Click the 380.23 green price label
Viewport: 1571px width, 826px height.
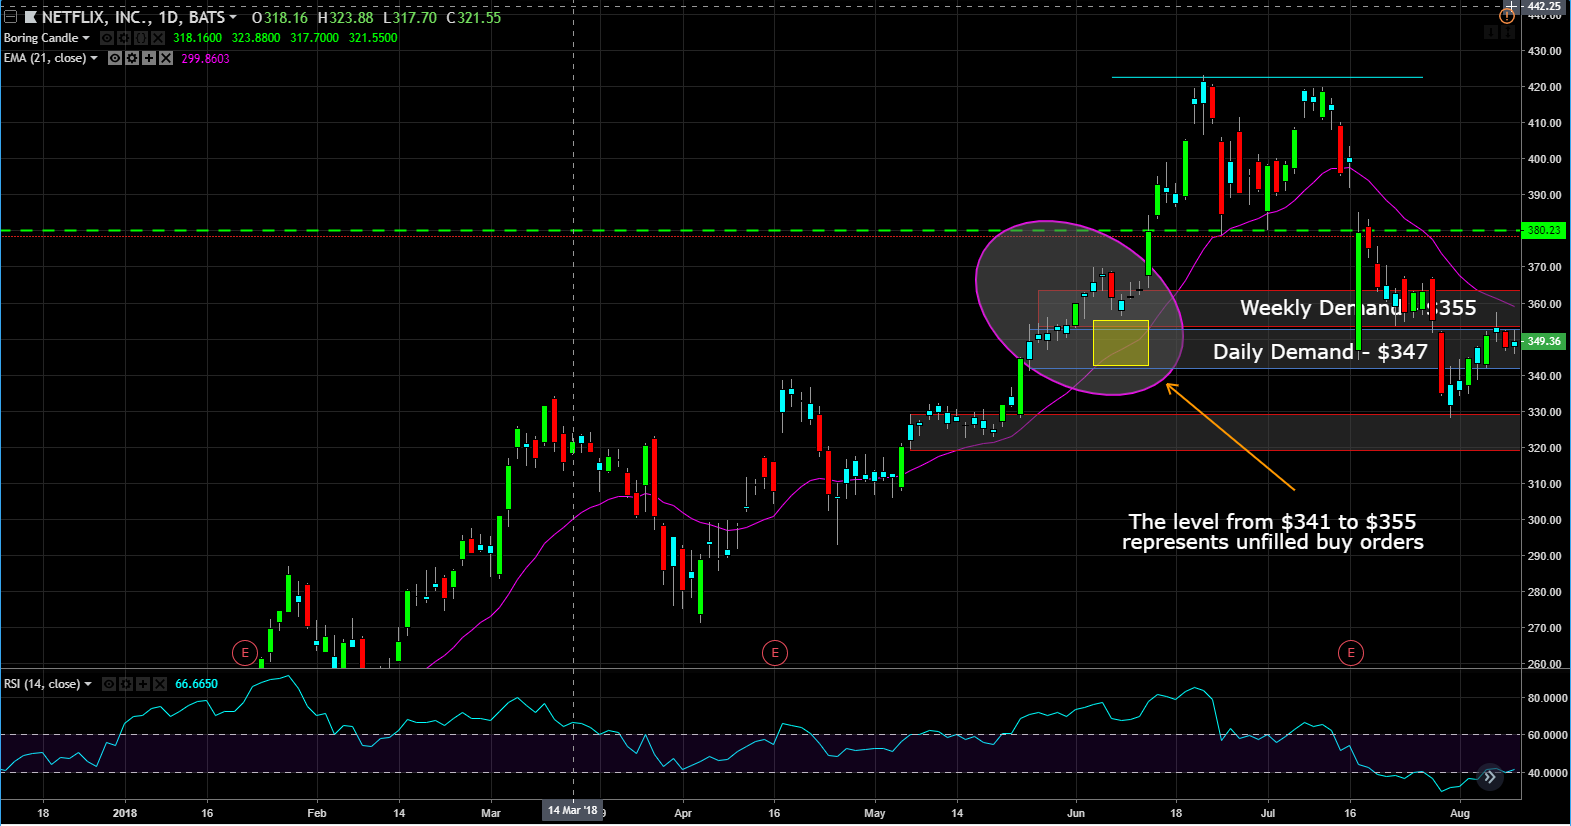coord(1544,231)
